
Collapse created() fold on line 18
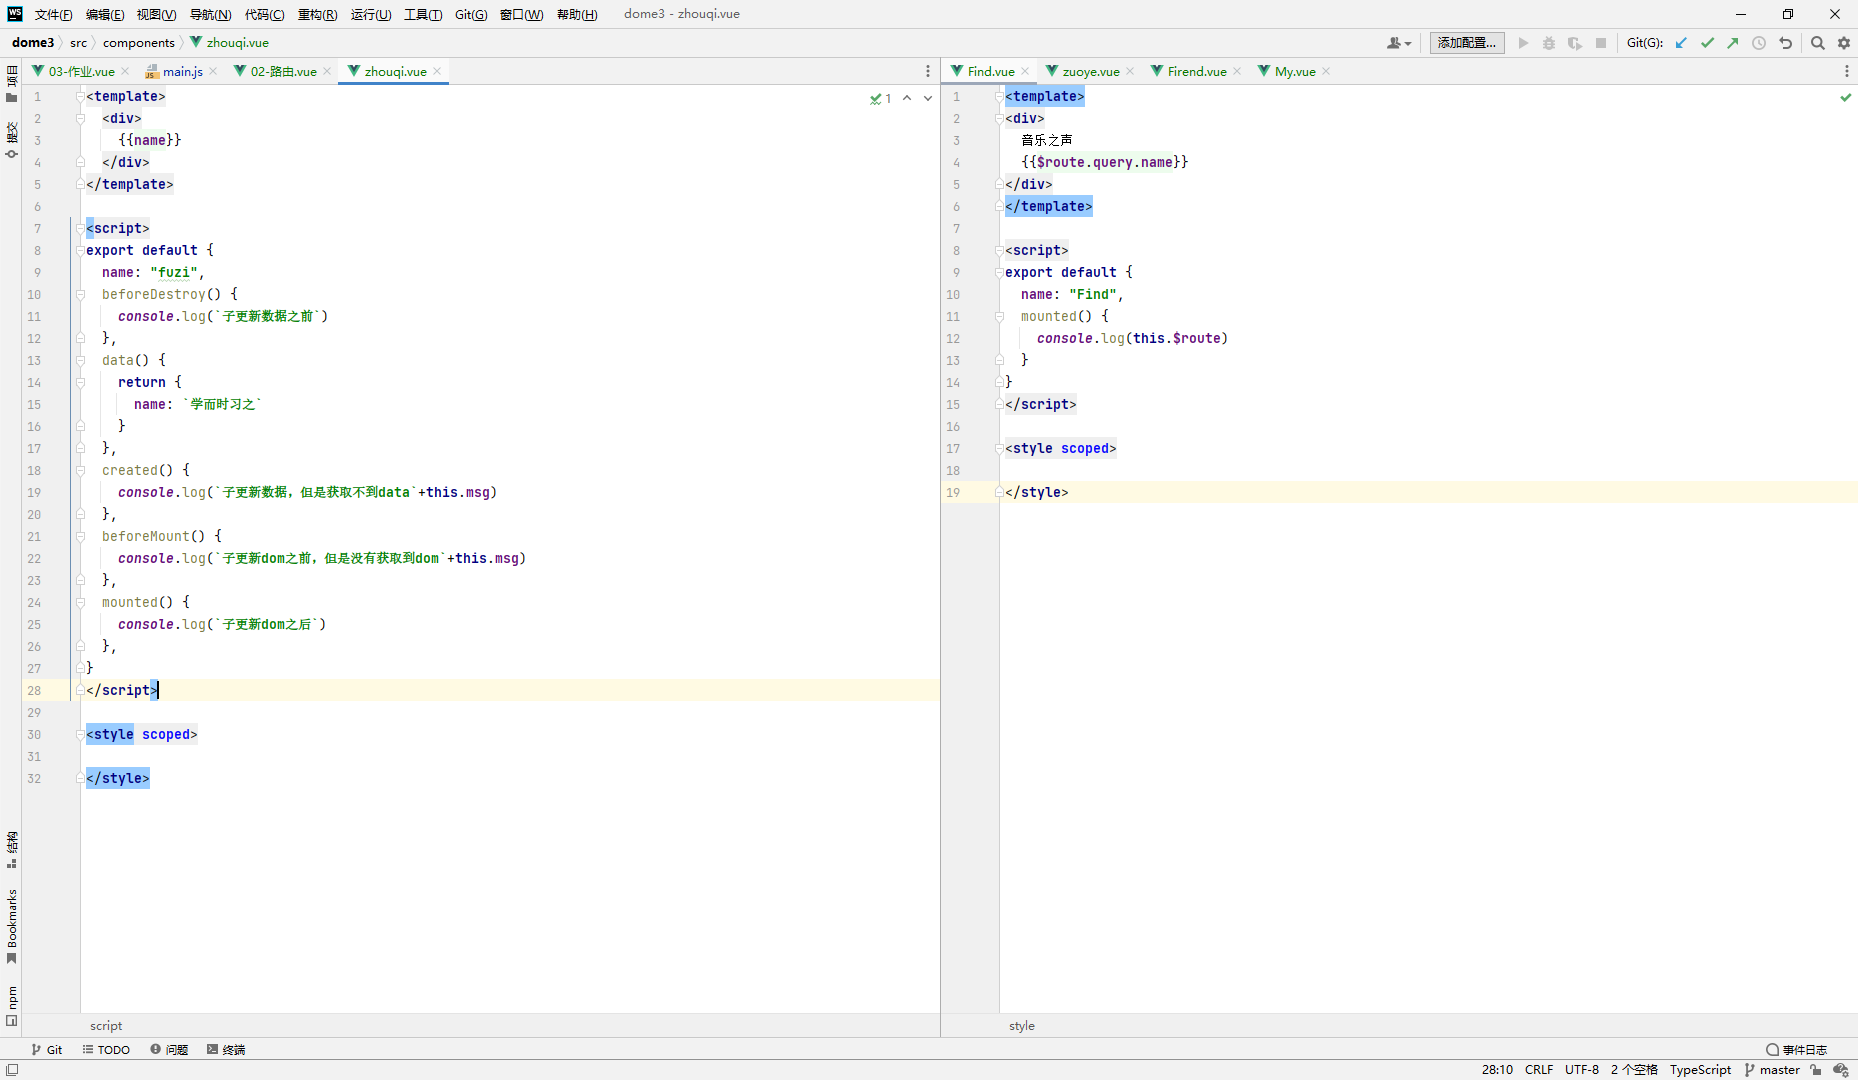[x=80, y=470]
